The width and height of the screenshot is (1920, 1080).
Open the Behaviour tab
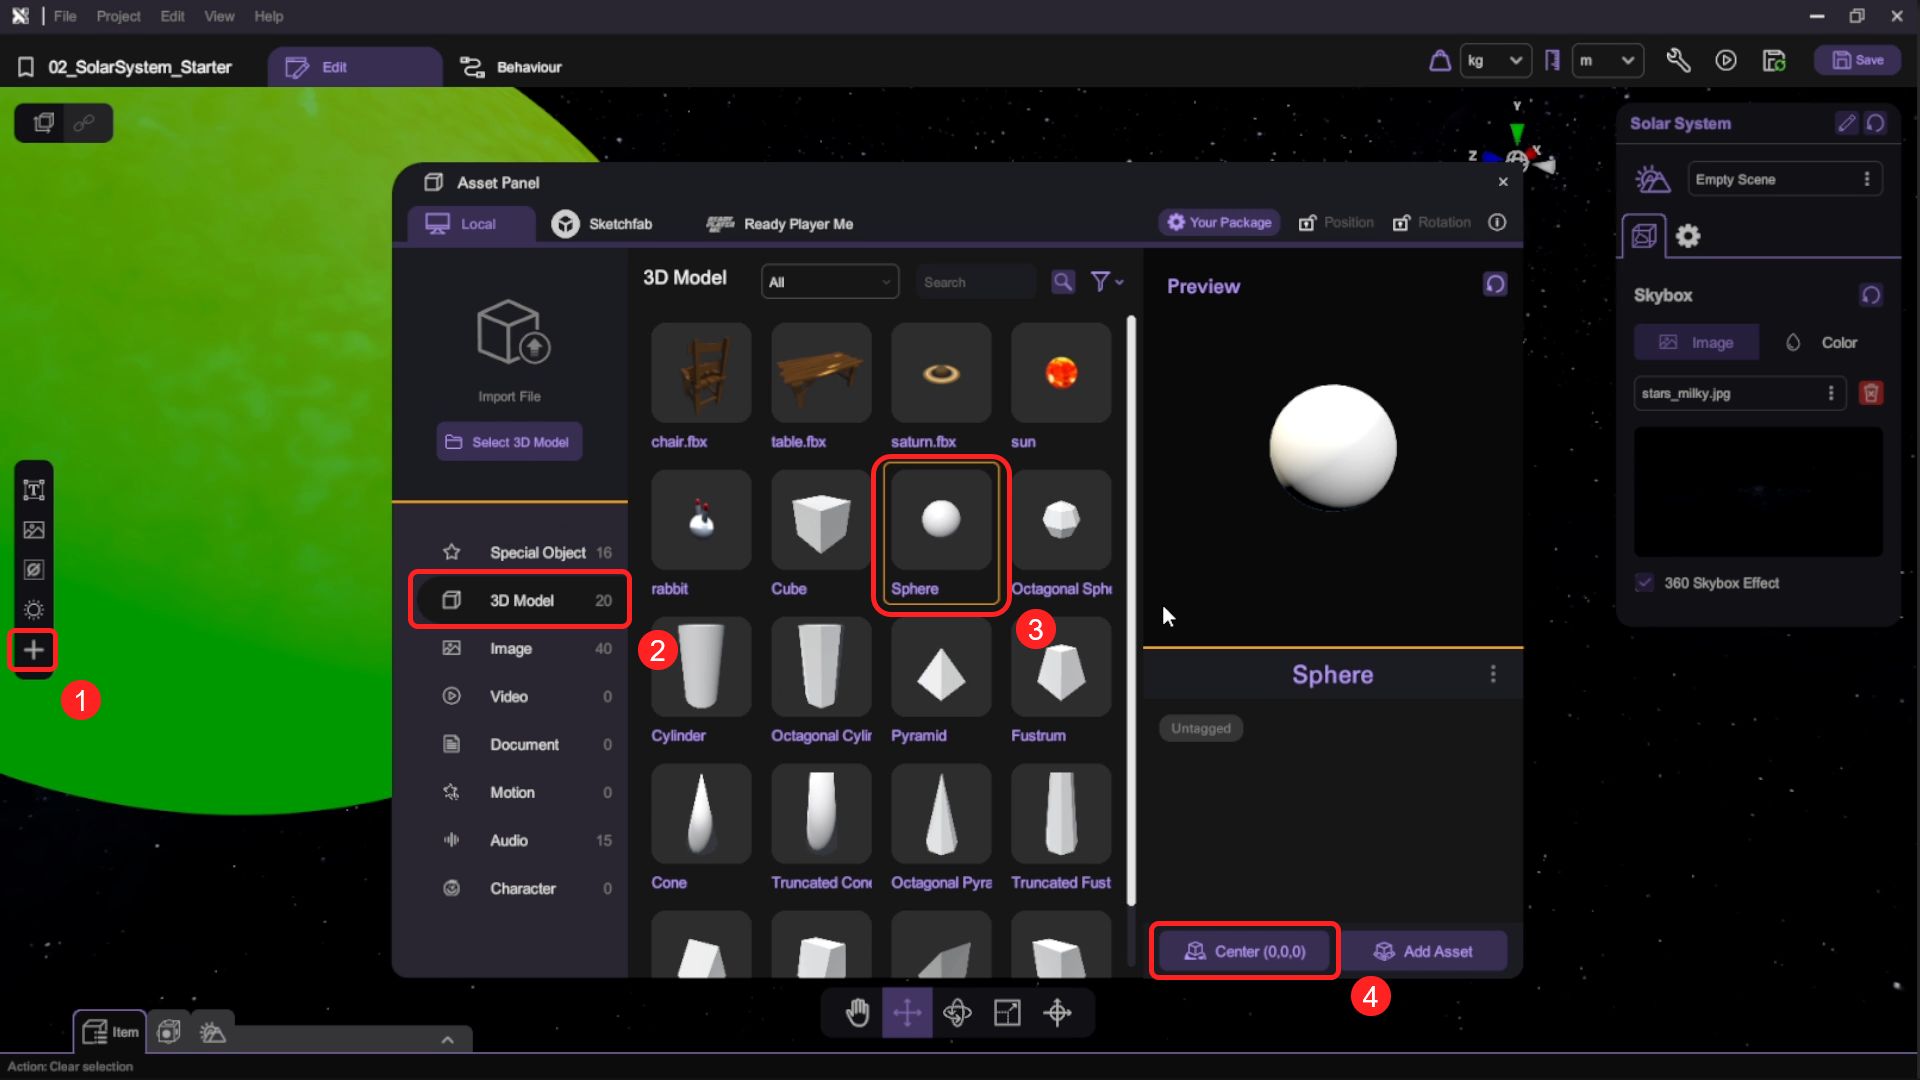tap(511, 67)
